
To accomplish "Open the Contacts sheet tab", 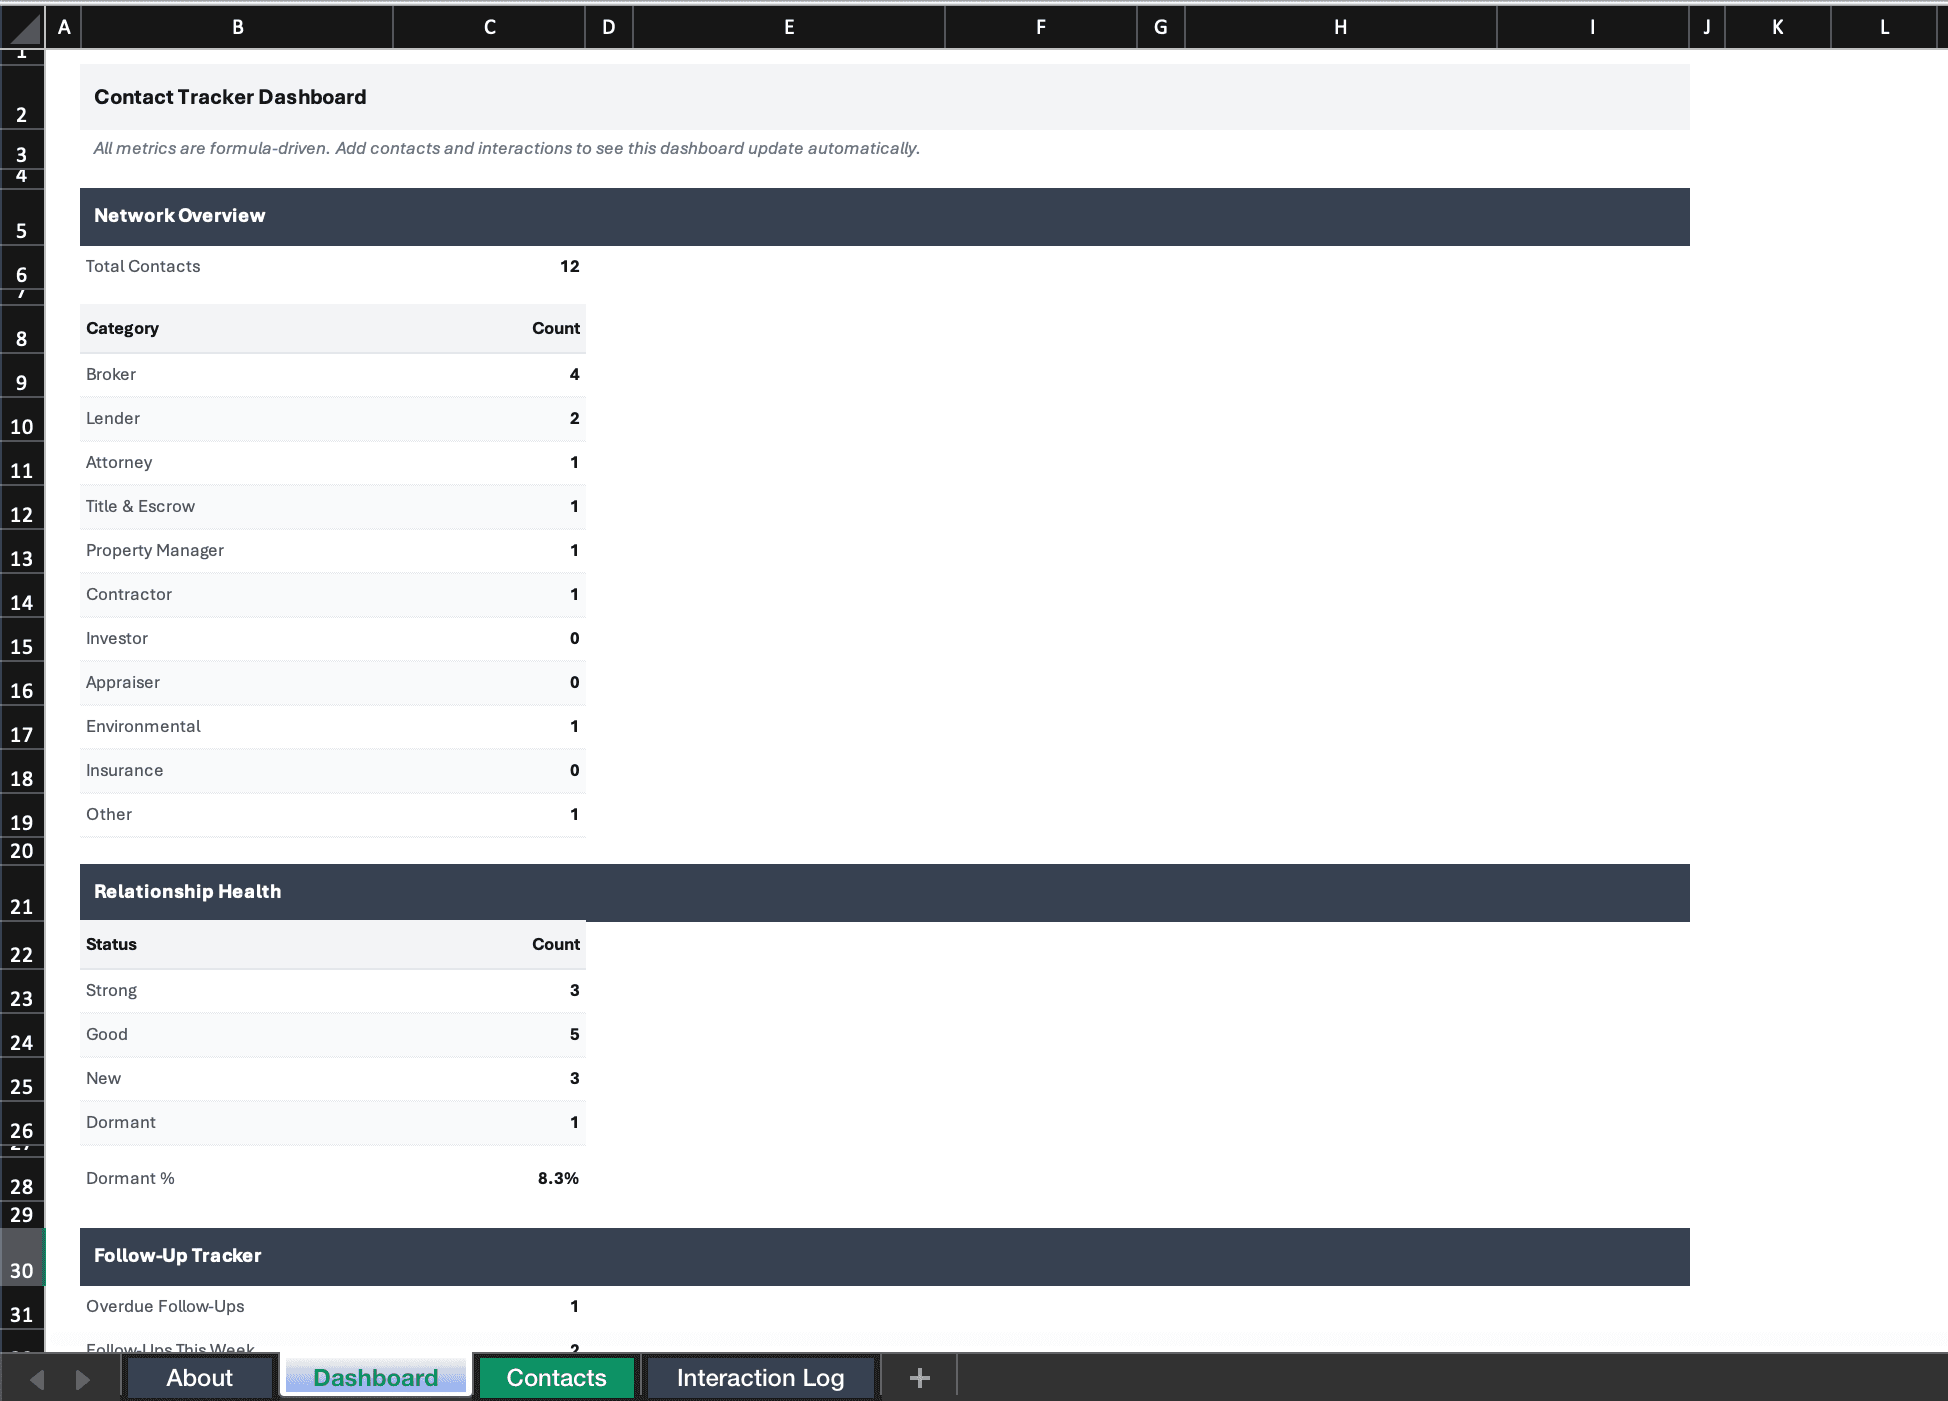I will (556, 1377).
